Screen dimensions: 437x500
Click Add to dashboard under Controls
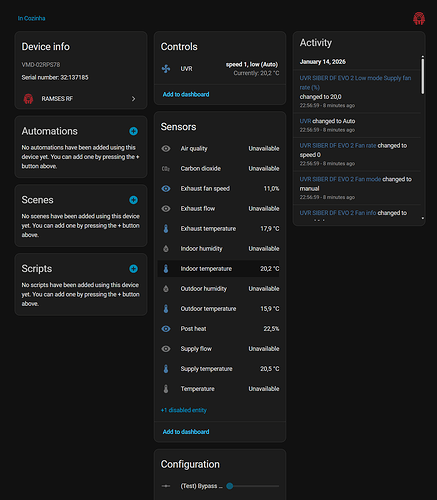[x=186, y=94]
